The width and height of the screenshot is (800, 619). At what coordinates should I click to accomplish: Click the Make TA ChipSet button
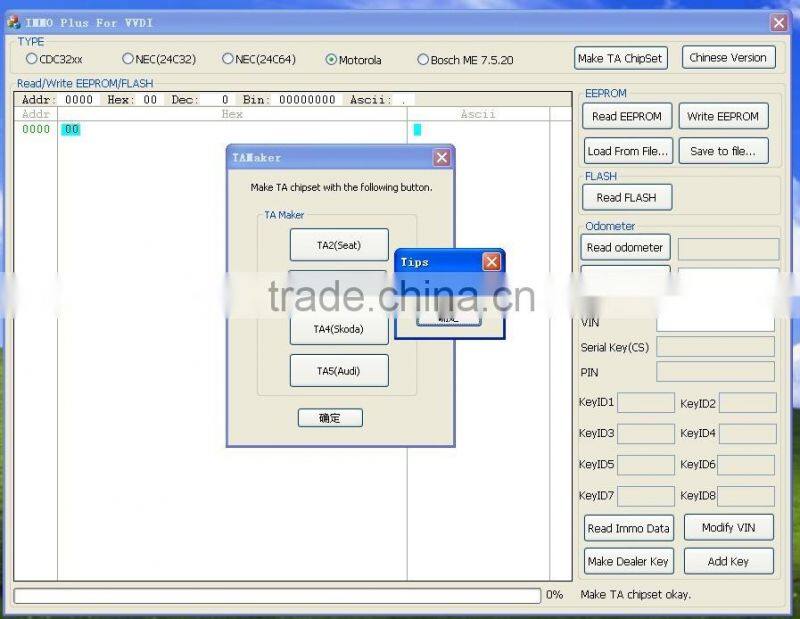pyautogui.click(x=620, y=58)
